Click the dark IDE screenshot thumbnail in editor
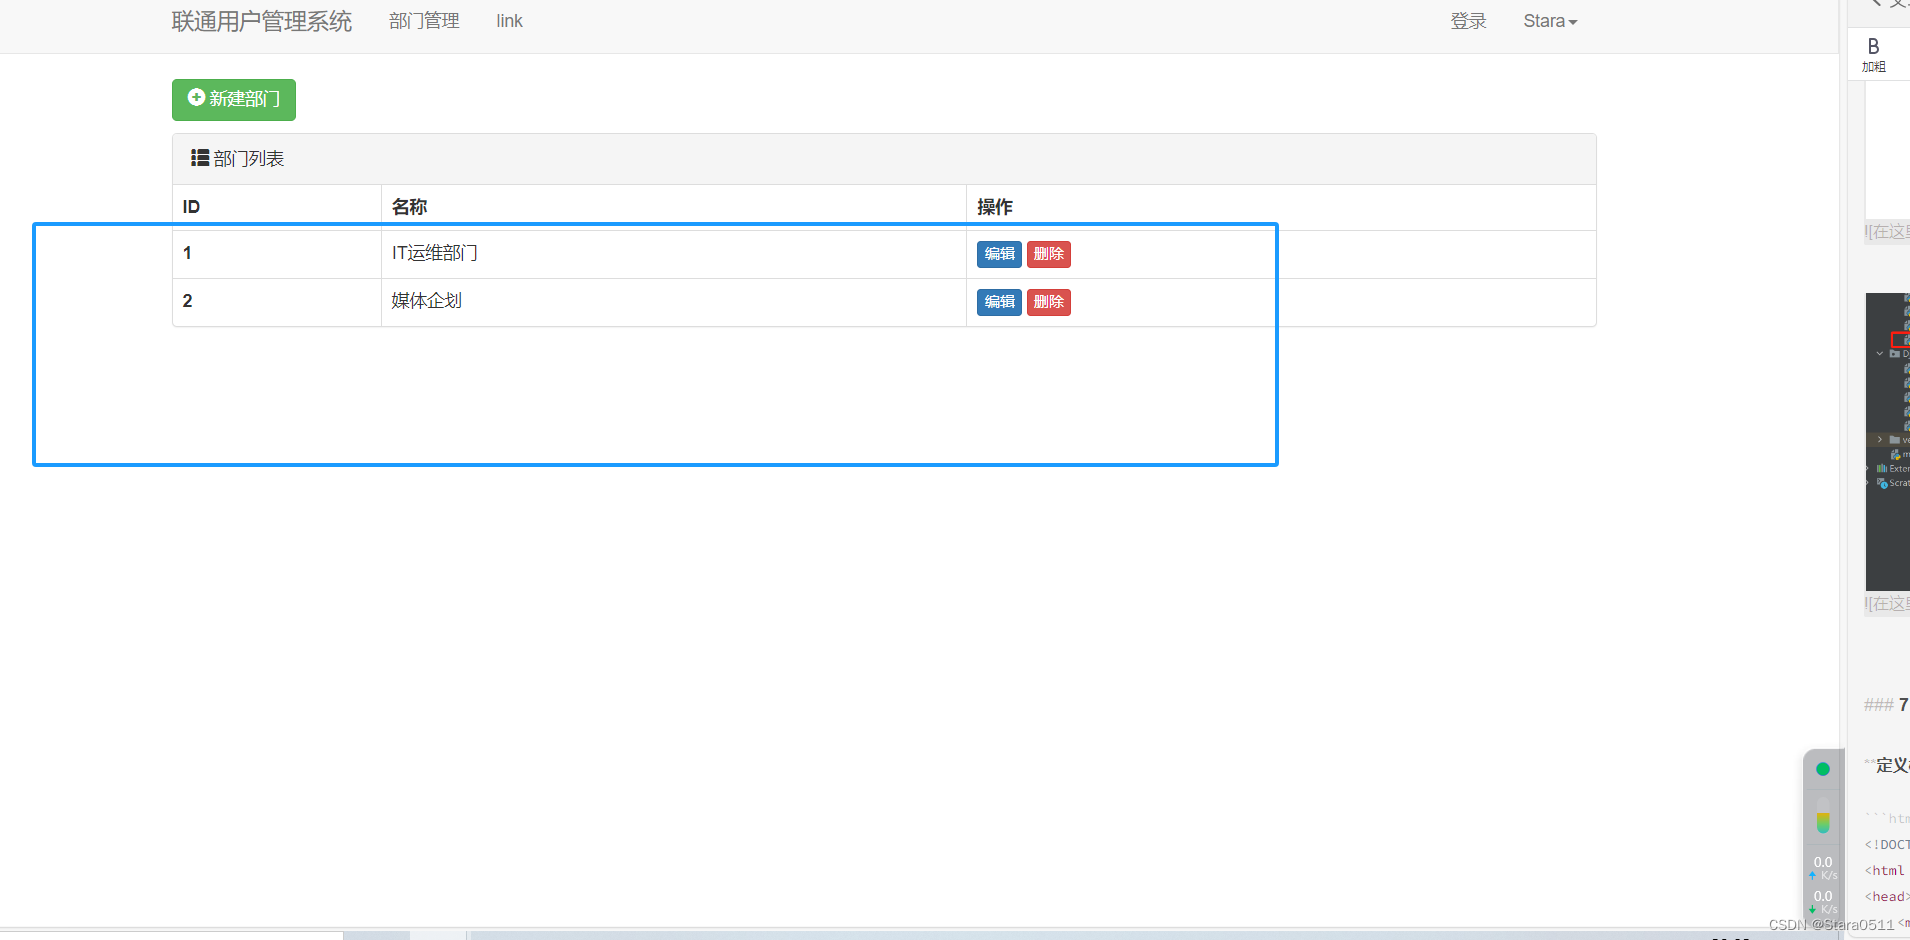1910x940 pixels. click(1887, 441)
